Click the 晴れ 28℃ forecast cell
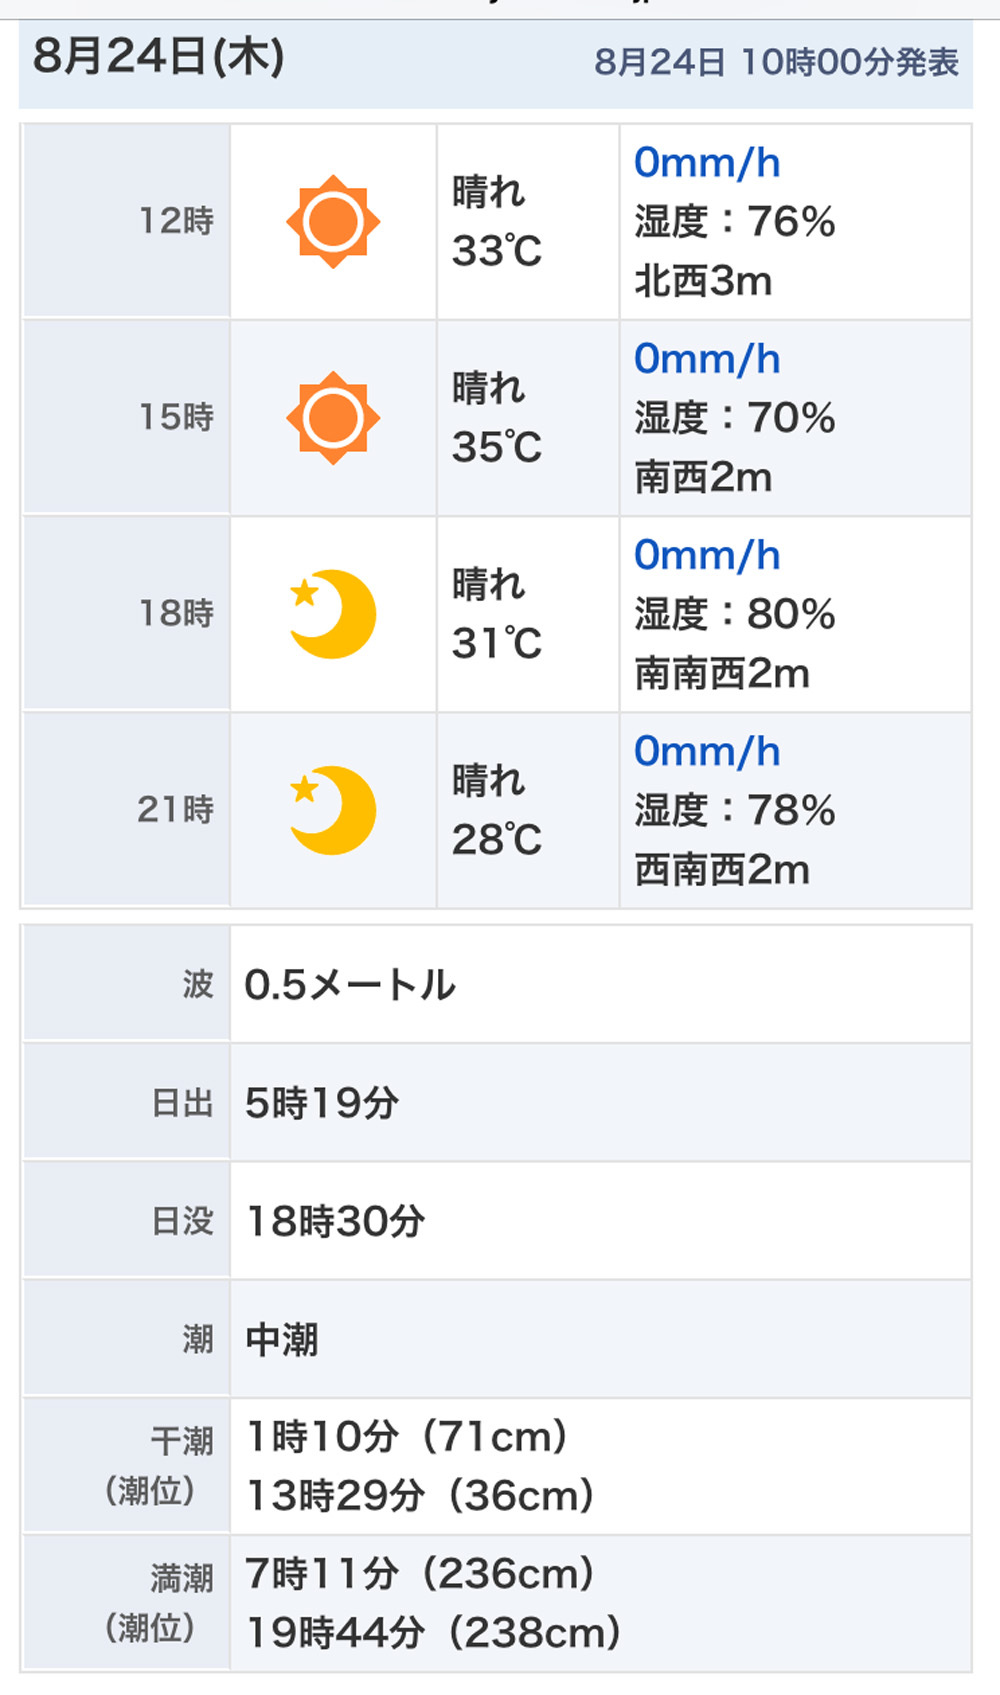The width and height of the screenshot is (1000, 1695). click(x=528, y=810)
